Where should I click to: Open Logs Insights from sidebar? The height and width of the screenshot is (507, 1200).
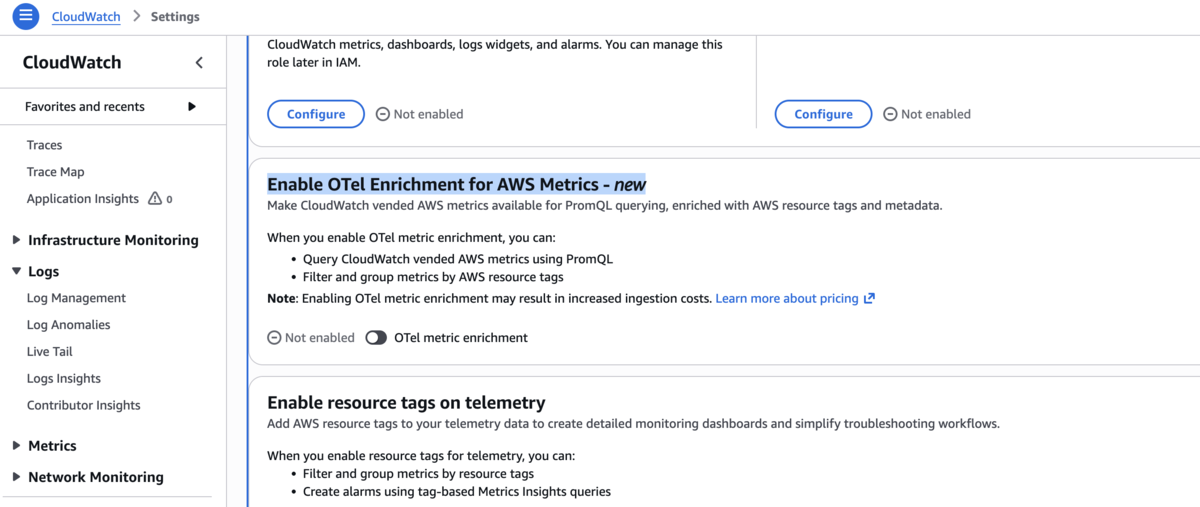[64, 379]
